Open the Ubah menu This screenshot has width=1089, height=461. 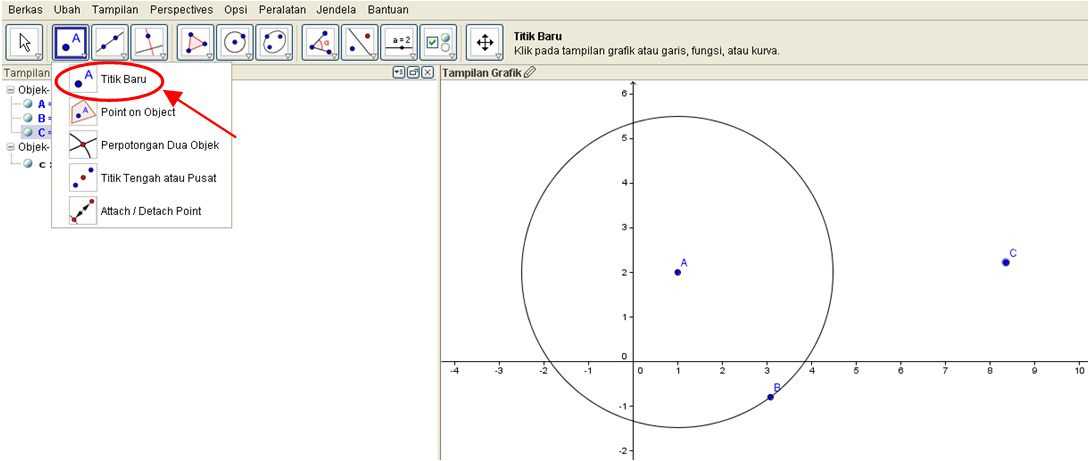(x=67, y=10)
